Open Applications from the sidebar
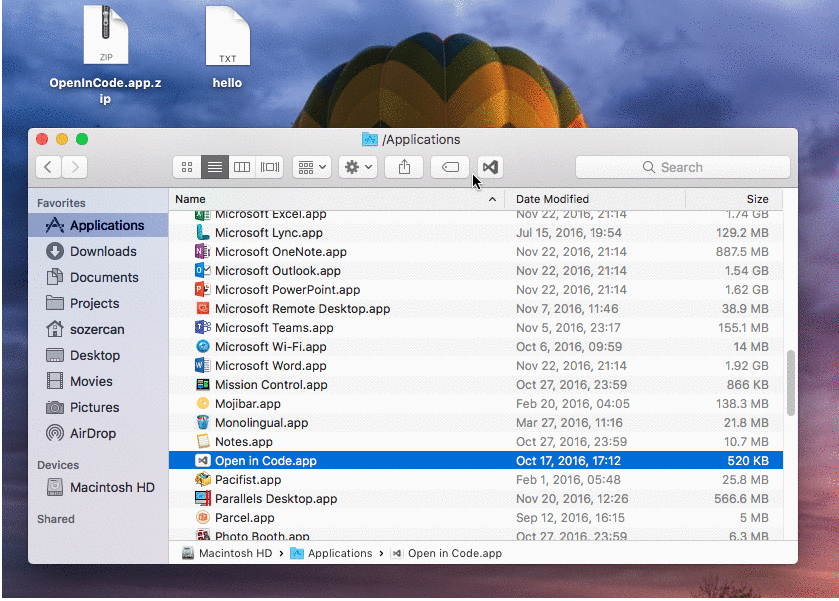The width and height of the screenshot is (839, 601). 98,225
